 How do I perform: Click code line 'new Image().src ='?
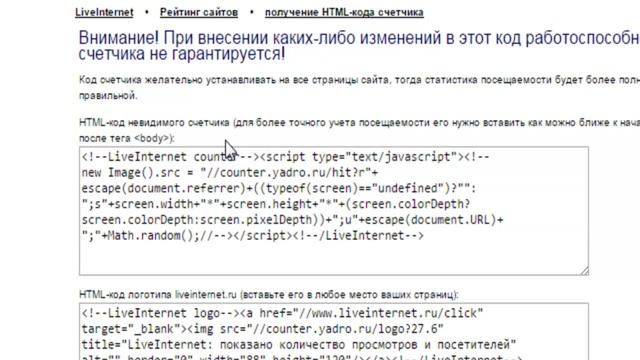point(138,173)
